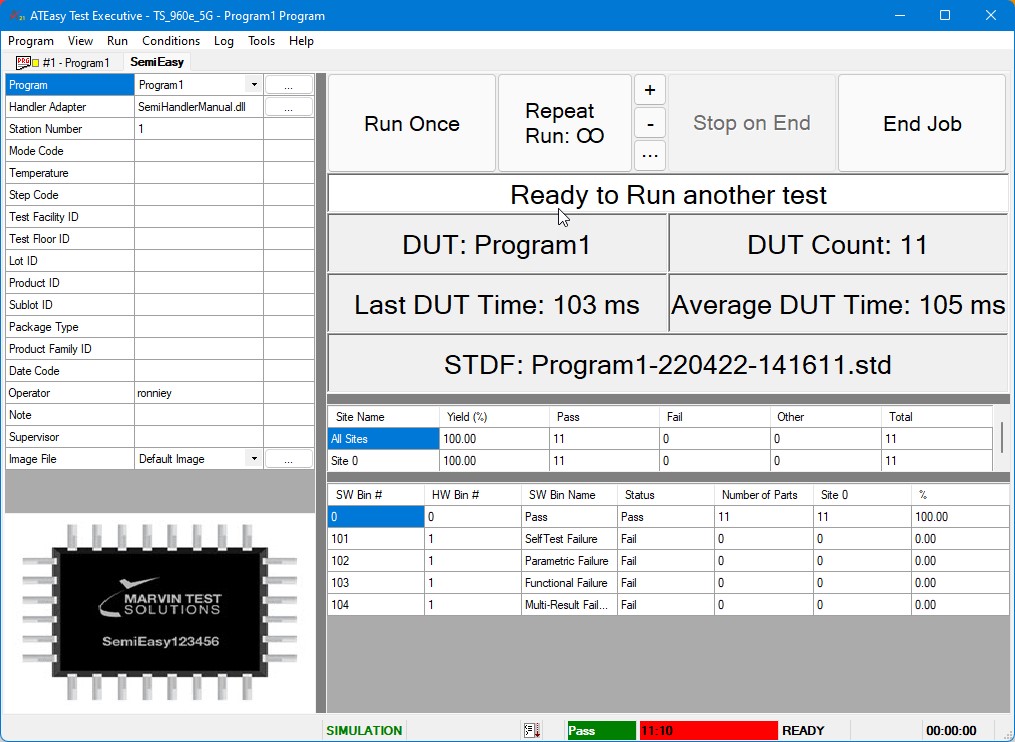Select the Program property label row
Image resolution: width=1015 pixels, height=742 pixels.
tap(69, 85)
